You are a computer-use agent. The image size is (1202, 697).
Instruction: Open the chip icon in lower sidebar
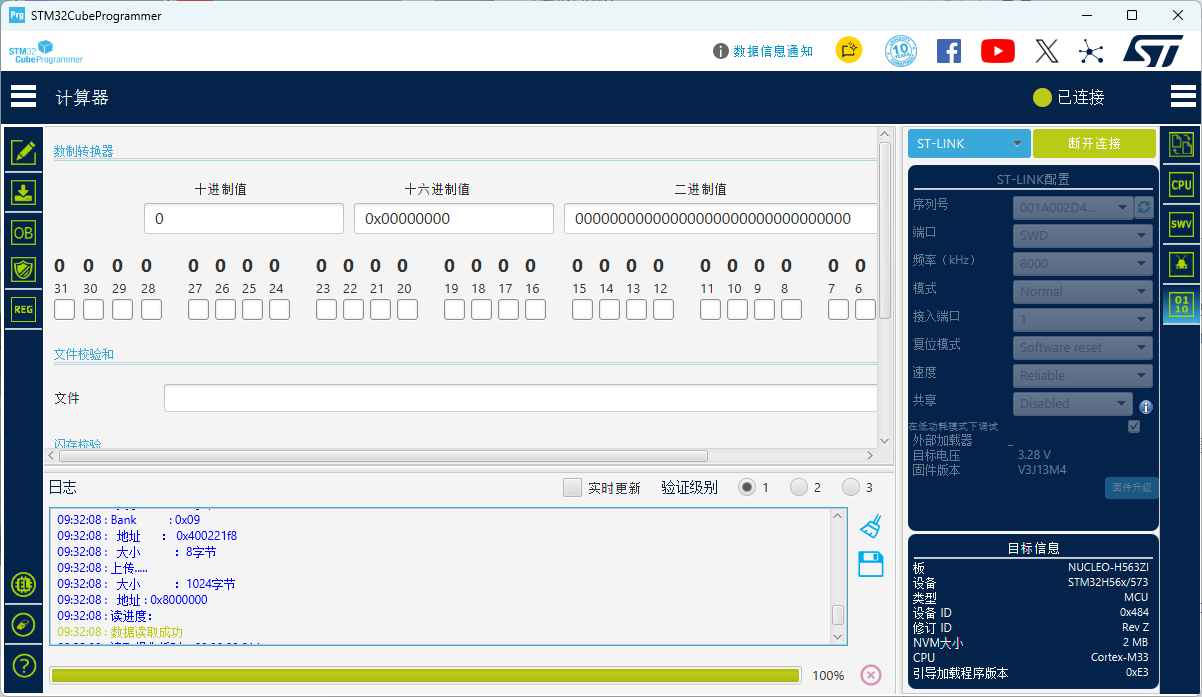[23, 585]
